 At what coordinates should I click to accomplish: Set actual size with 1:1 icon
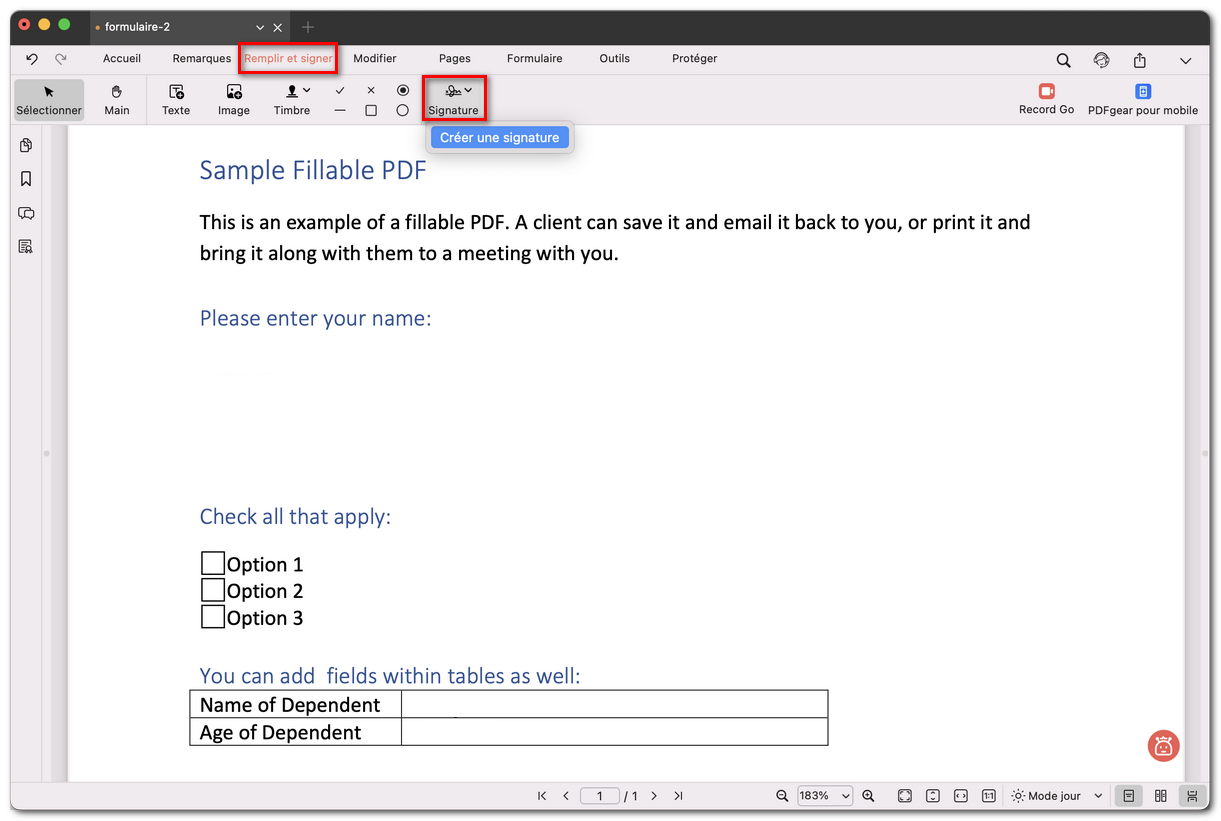click(989, 796)
